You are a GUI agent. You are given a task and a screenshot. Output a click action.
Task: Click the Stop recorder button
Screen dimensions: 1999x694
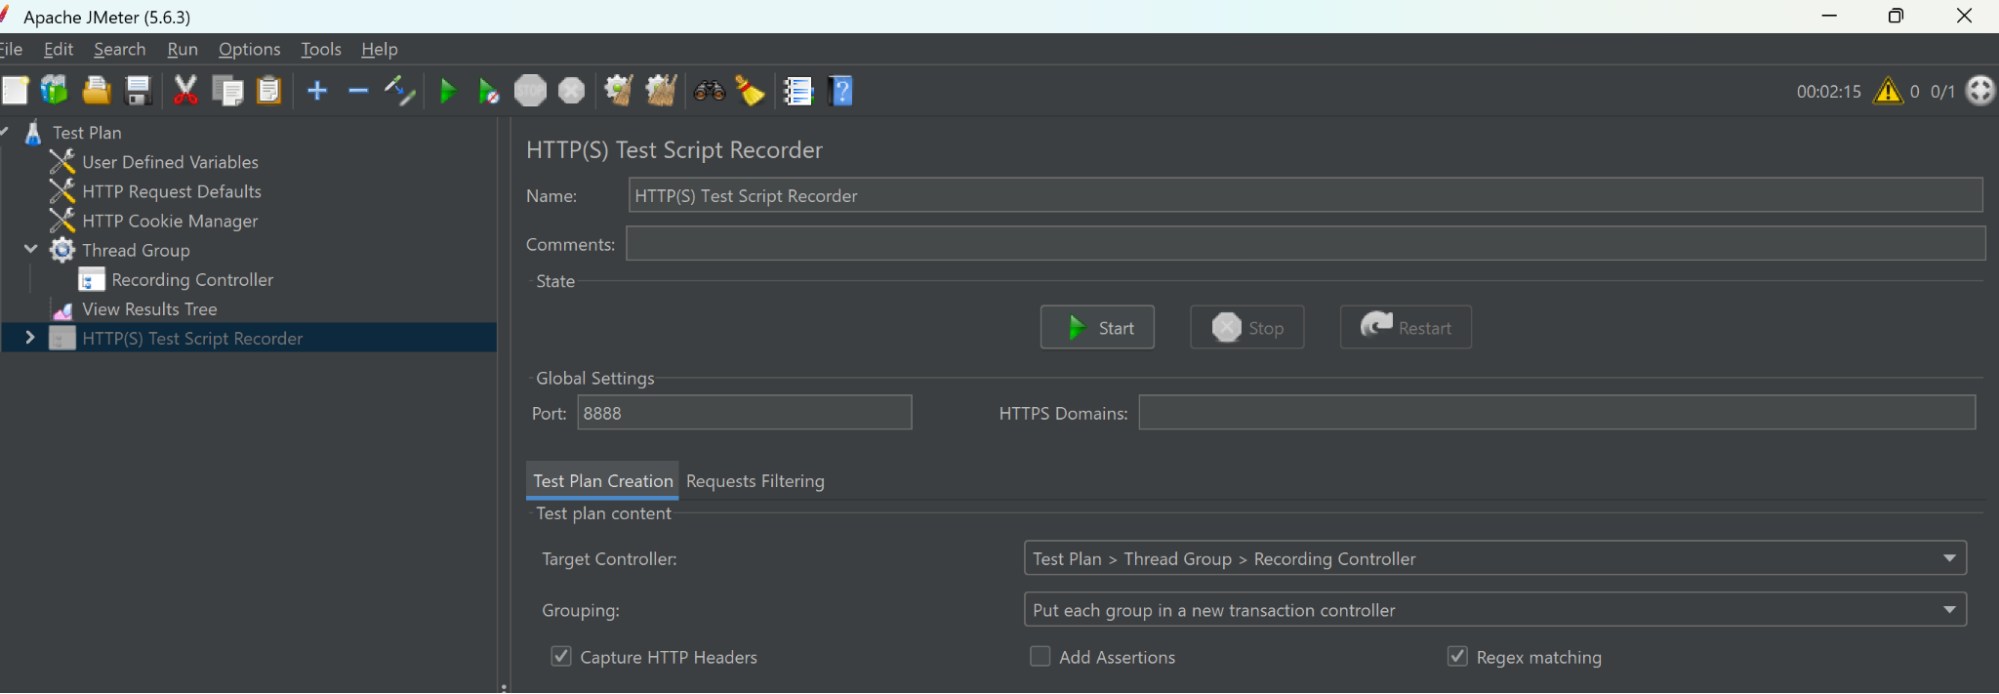click(1247, 327)
